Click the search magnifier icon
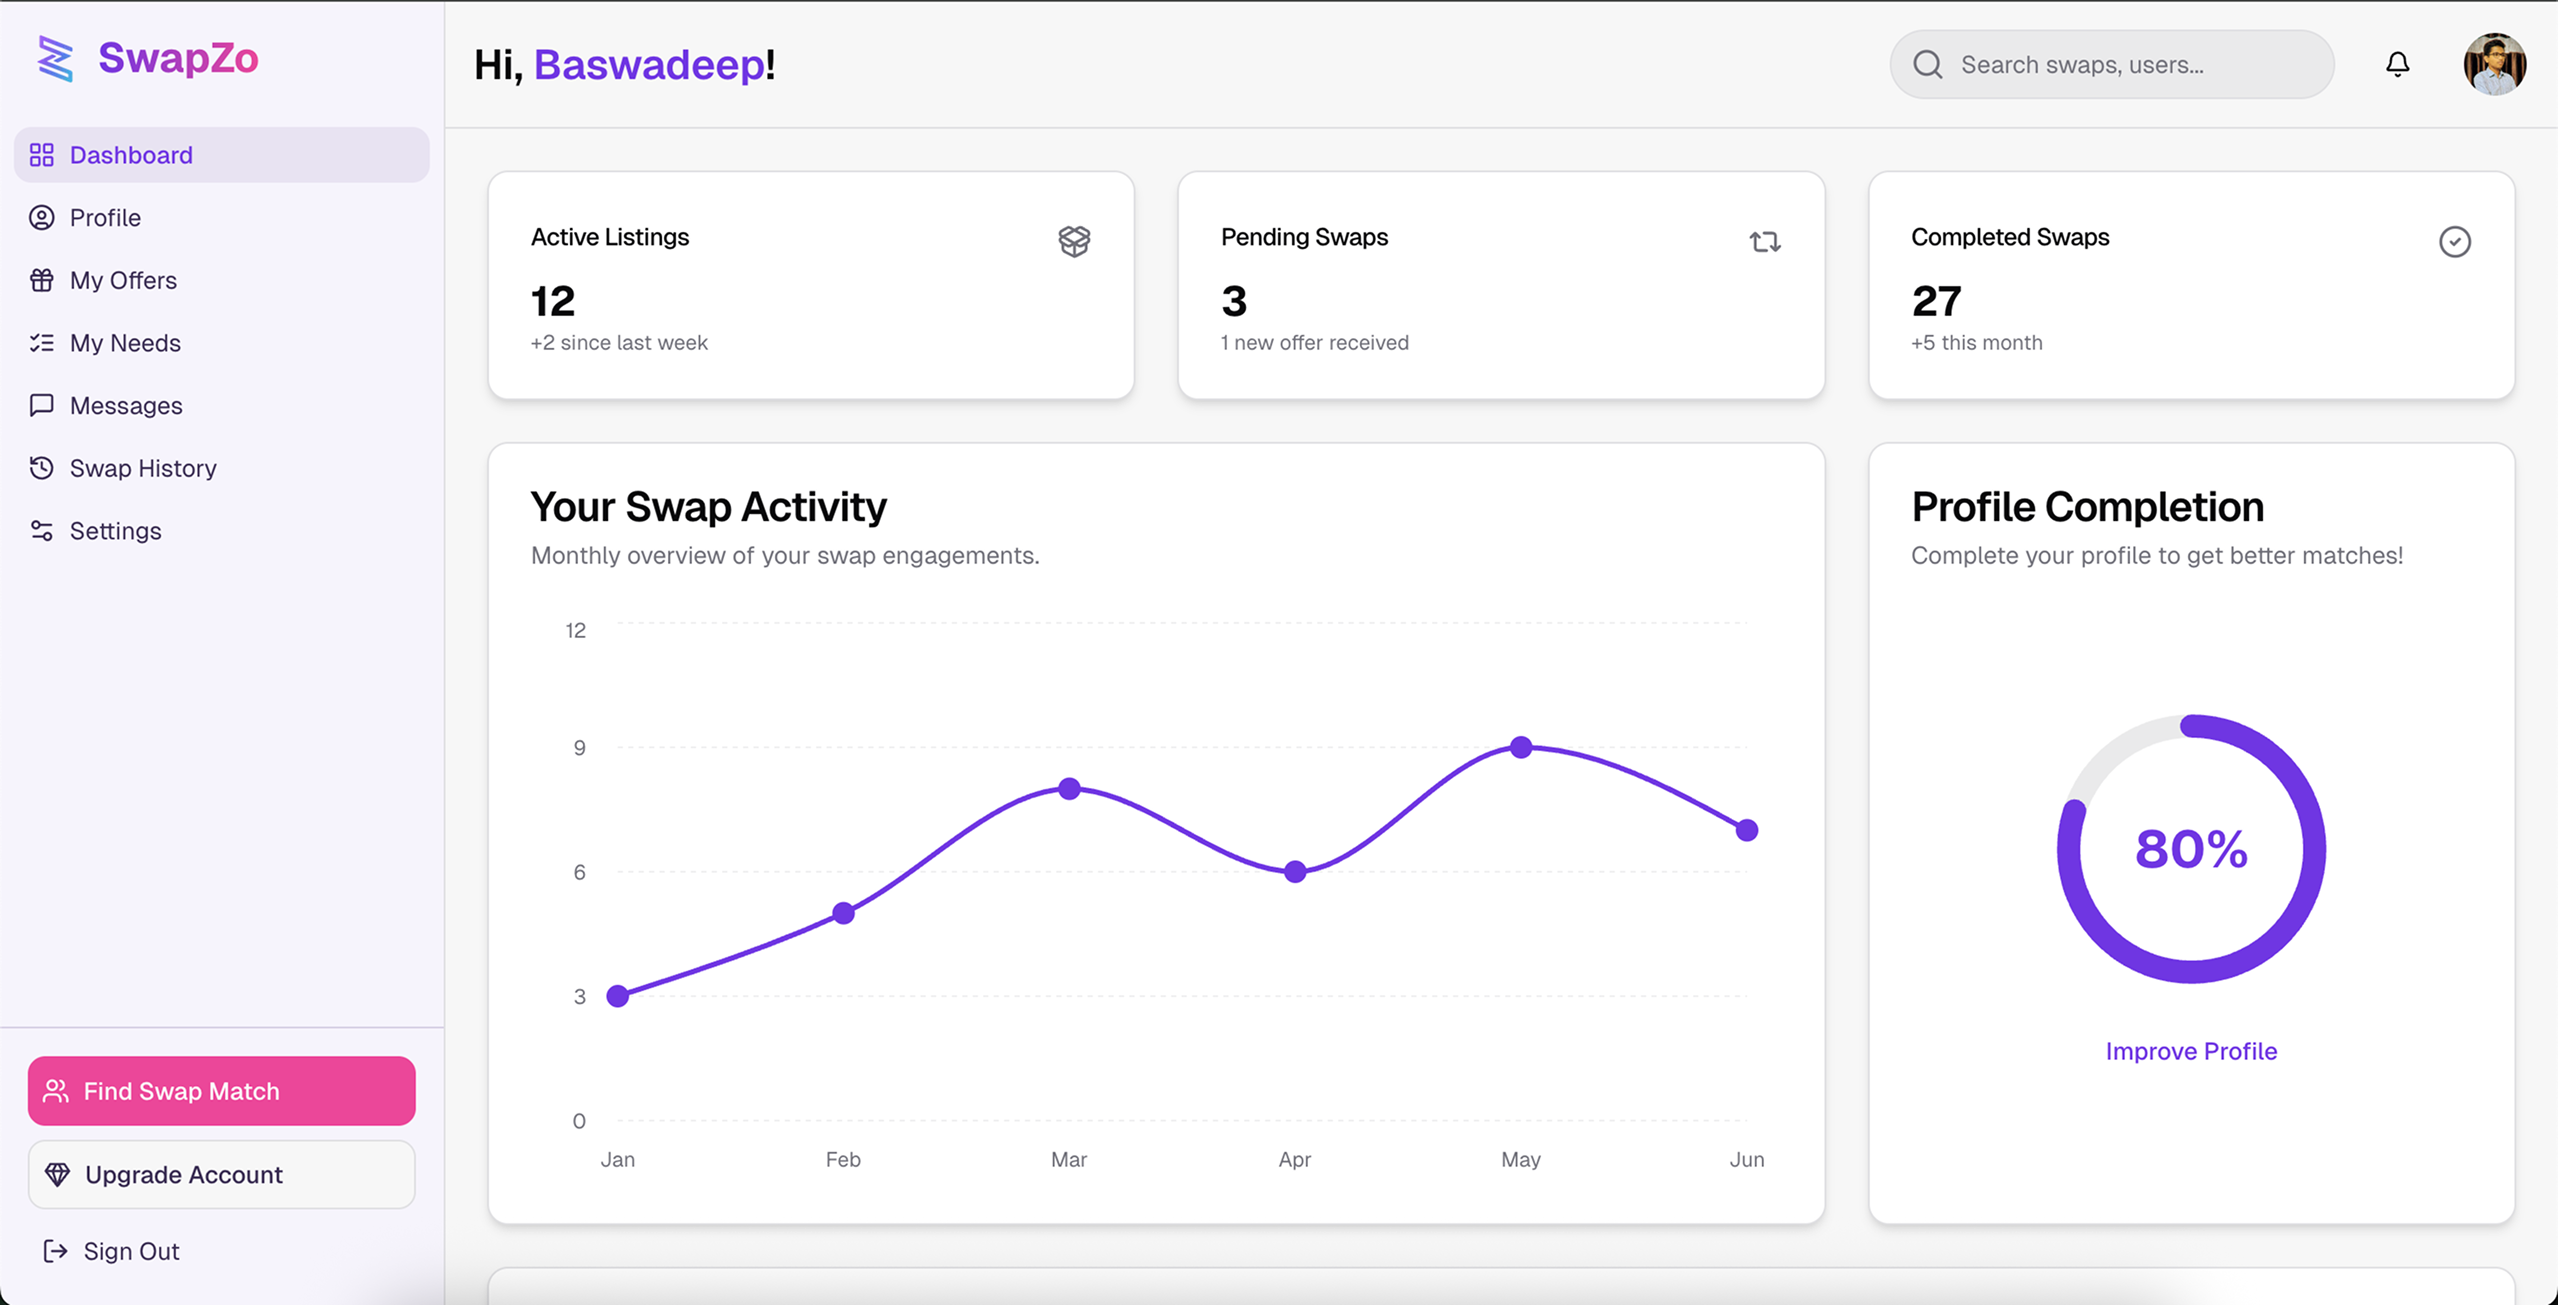The height and width of the screenshot is (1305, 2558). point(1927,64)
